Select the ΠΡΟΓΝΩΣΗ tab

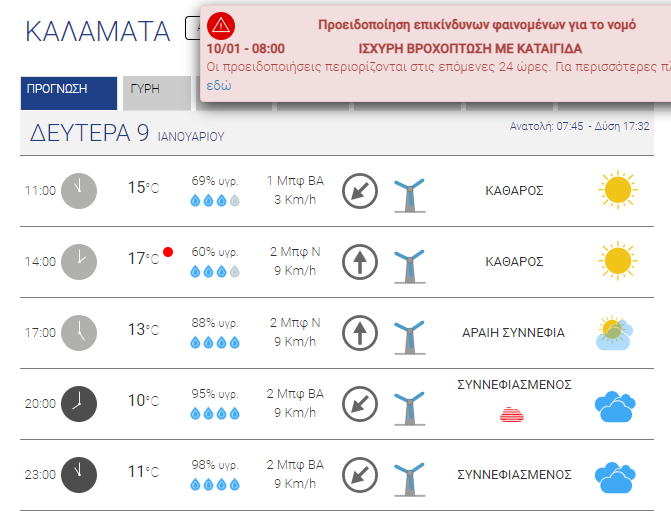69,93
